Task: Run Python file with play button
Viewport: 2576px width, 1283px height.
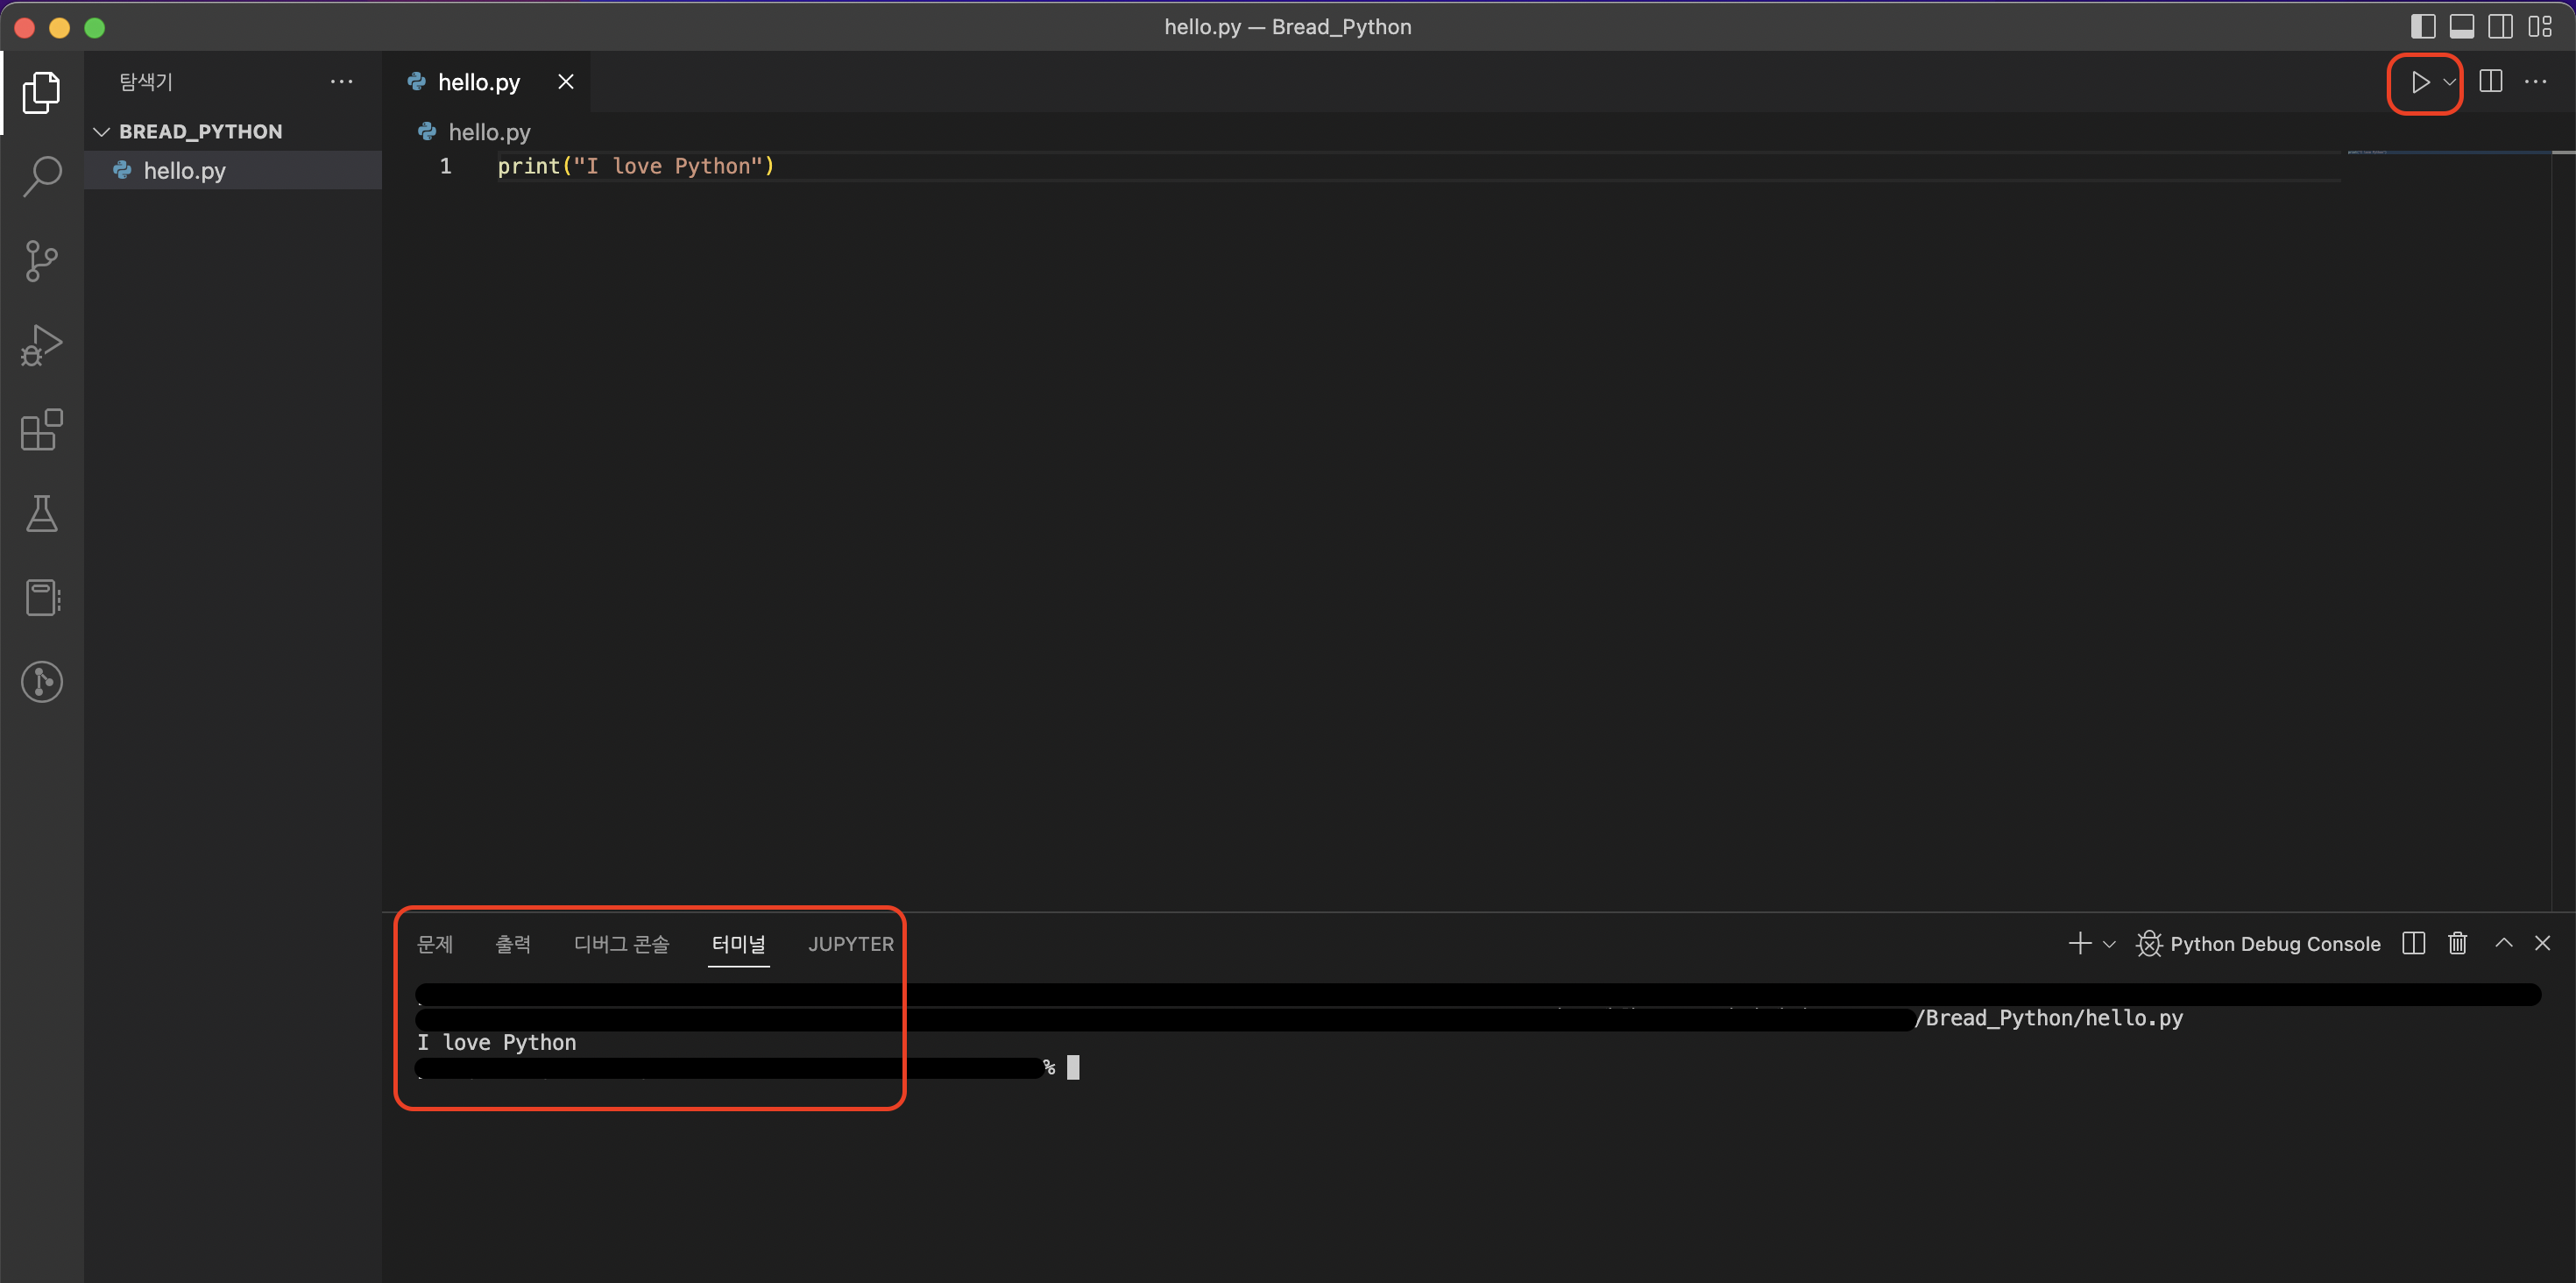Action: coord(2419,82)
